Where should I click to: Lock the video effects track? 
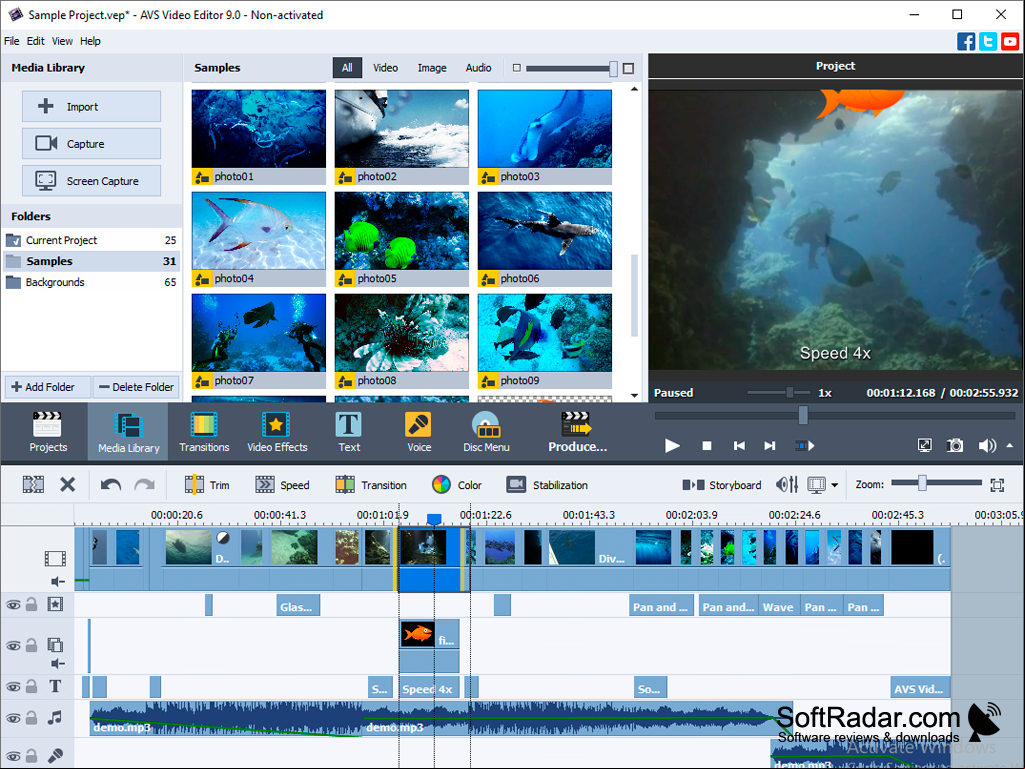31,604
